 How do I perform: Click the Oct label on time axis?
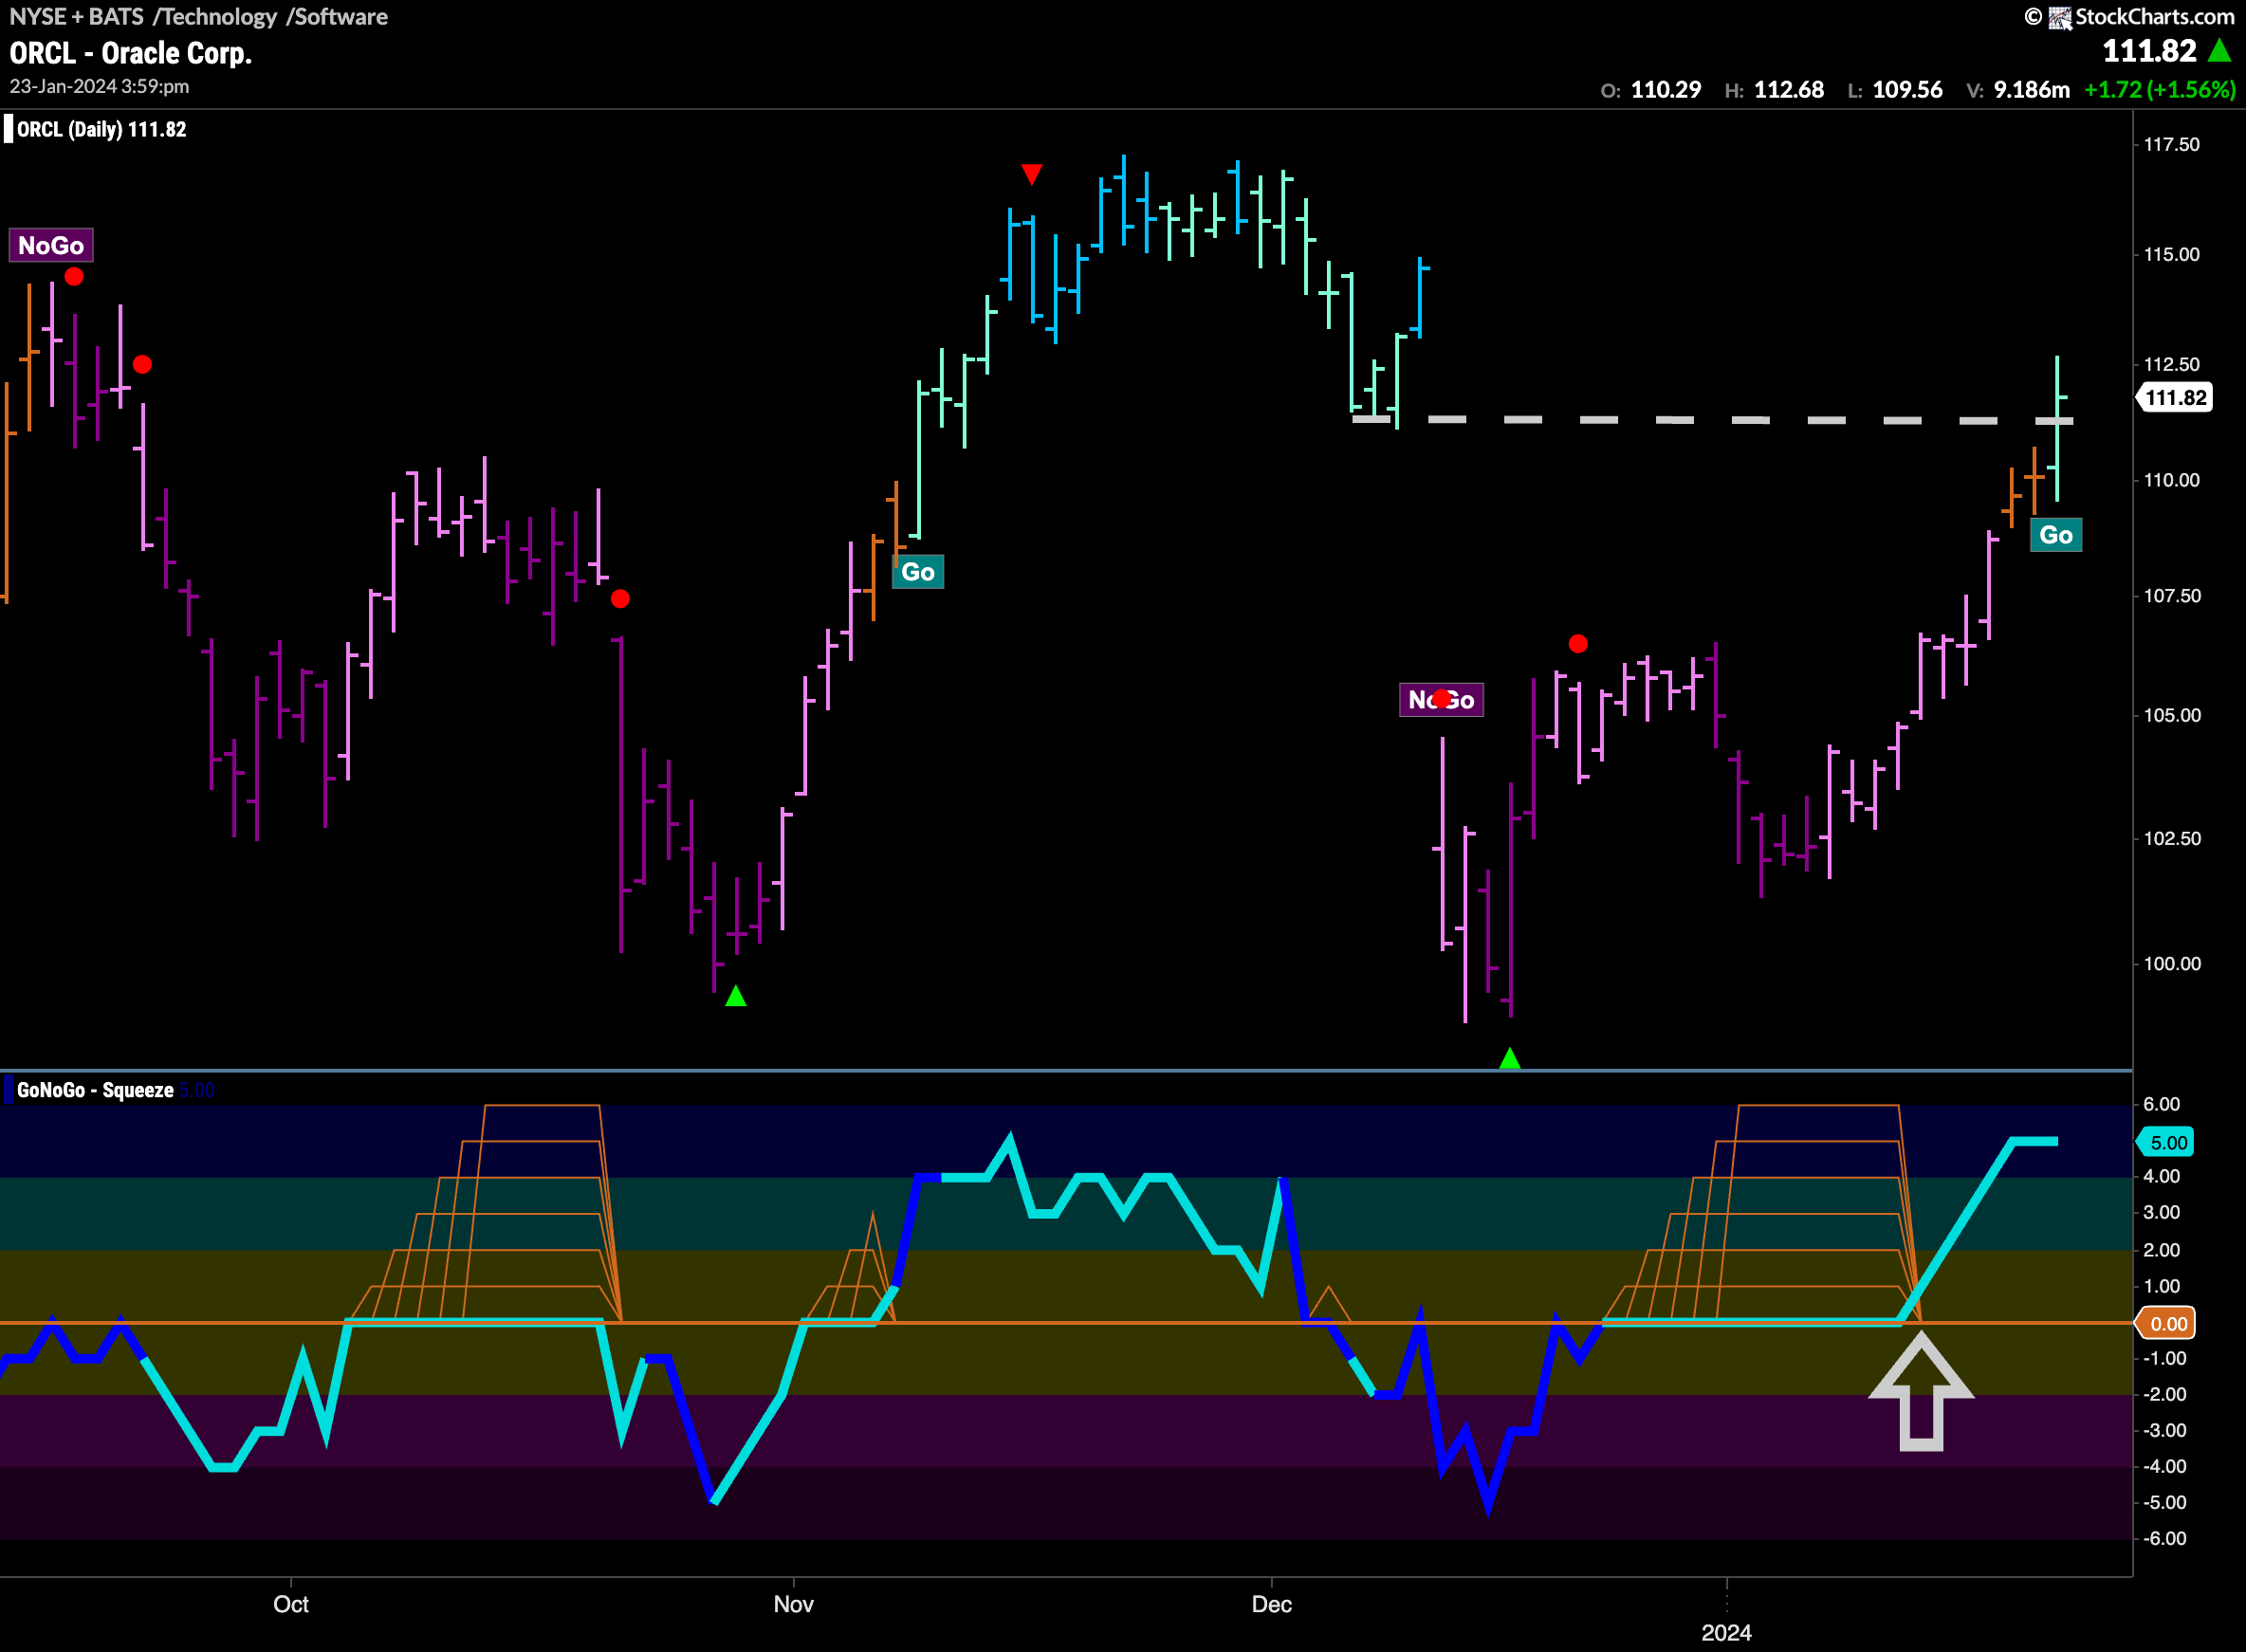[x=291, y=1604]
